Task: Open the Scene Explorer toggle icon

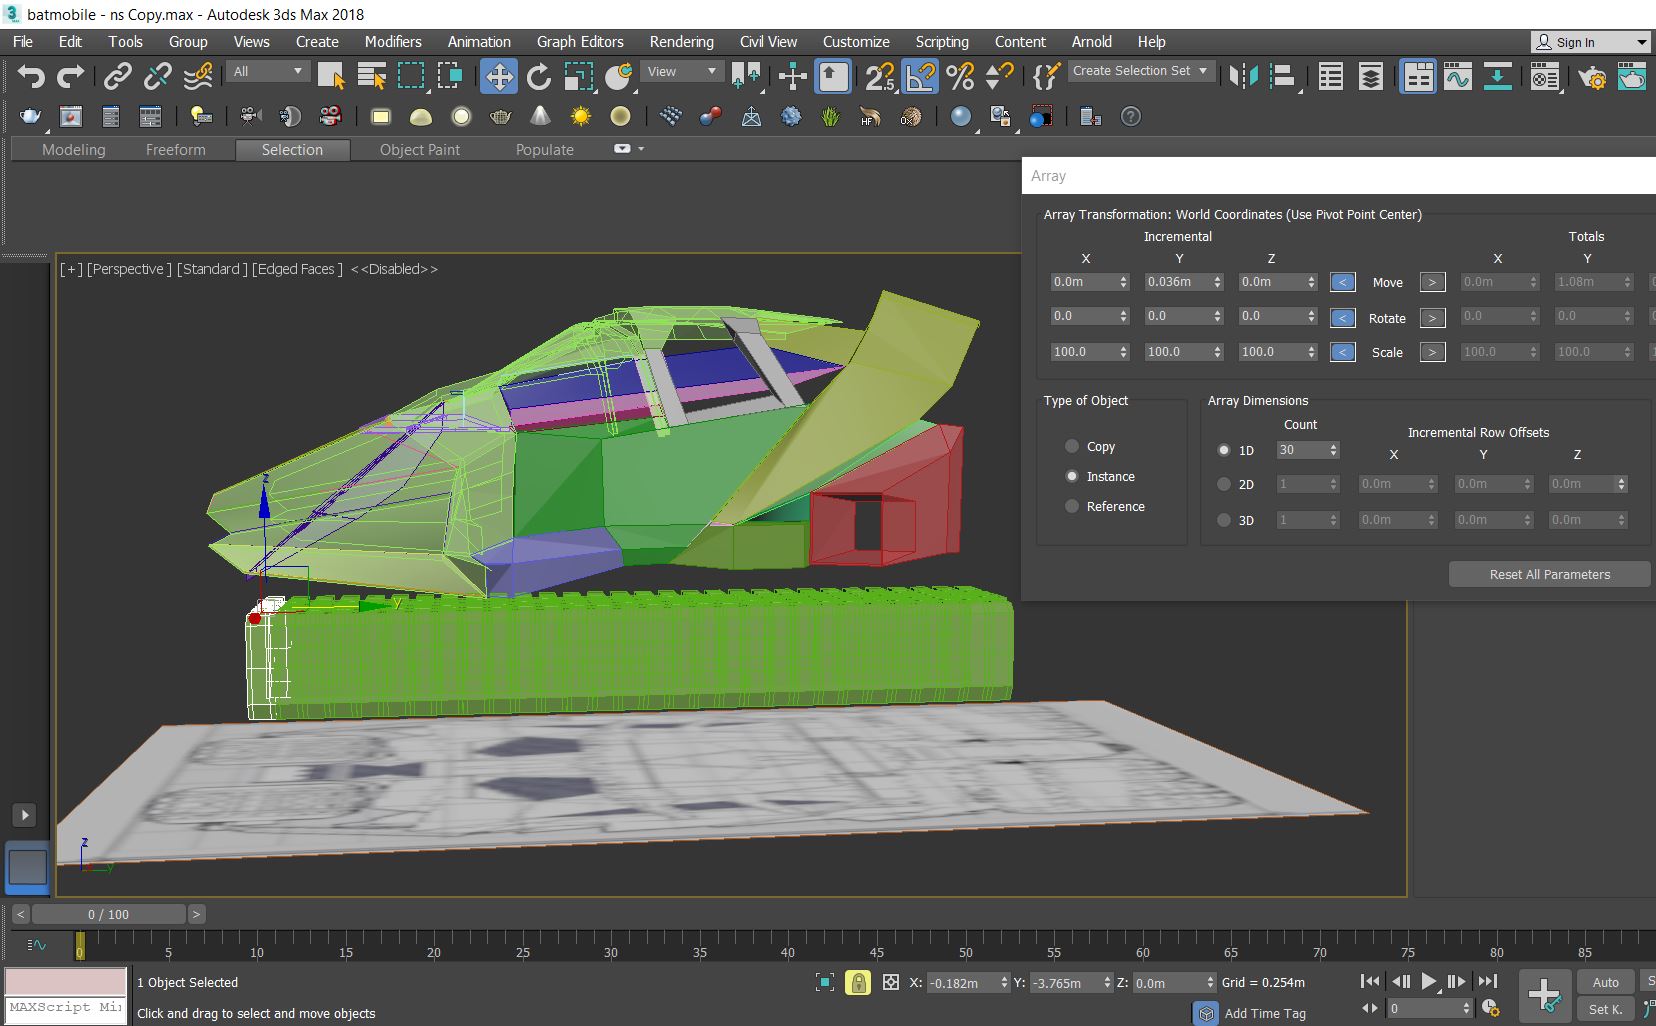Action: 1331,76
